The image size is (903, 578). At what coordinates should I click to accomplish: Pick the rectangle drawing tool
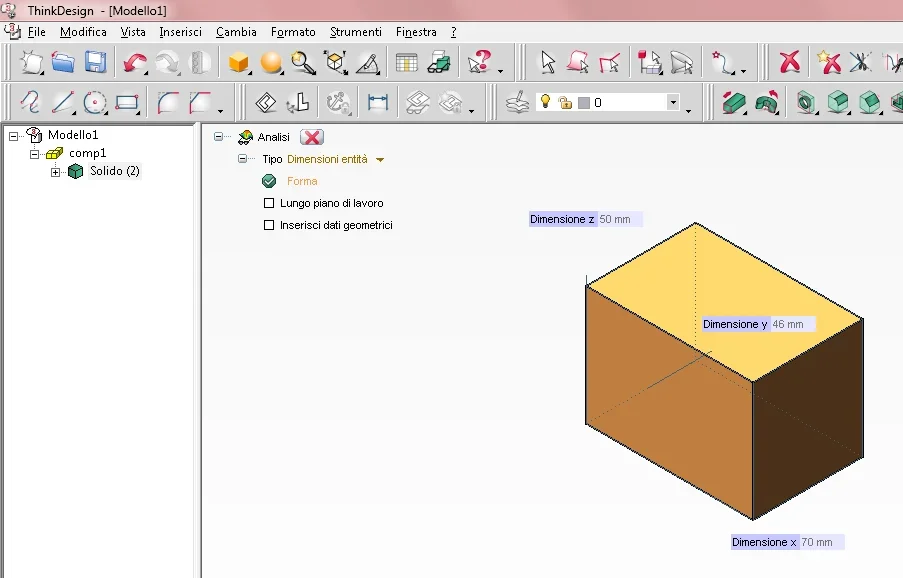[x=127, y=103]
